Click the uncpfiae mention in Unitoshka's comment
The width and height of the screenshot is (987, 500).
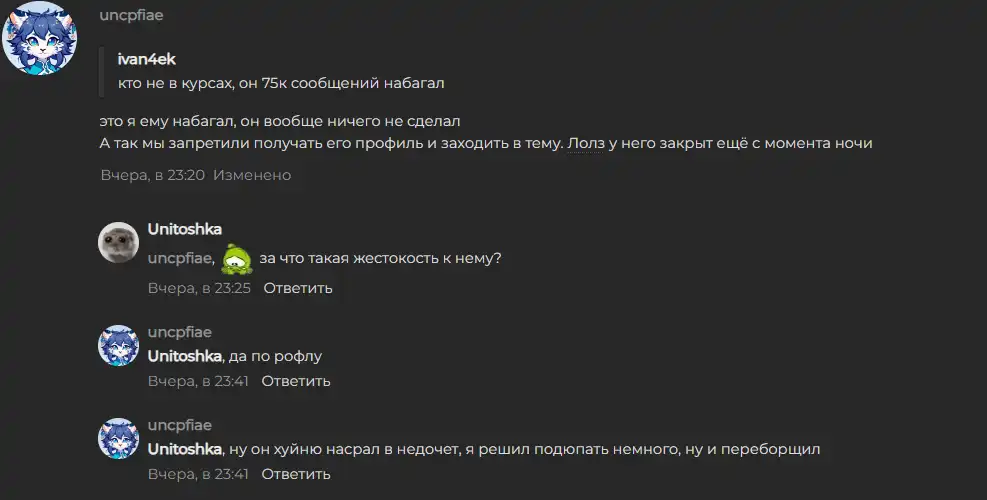pos(181,258)
